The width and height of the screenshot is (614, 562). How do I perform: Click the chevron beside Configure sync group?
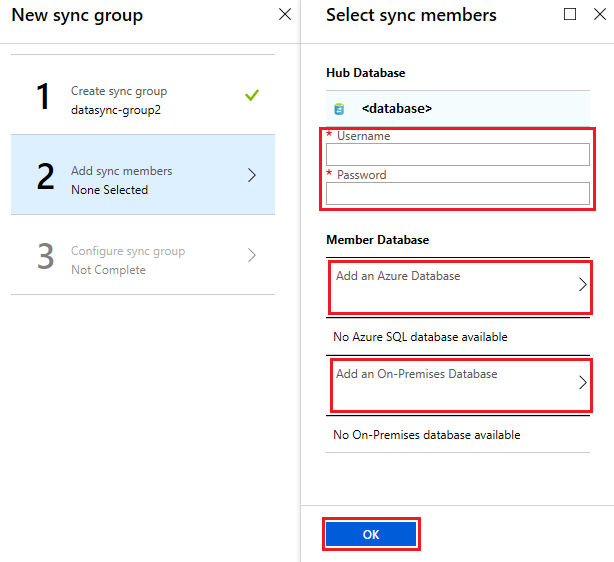(251, 256)
